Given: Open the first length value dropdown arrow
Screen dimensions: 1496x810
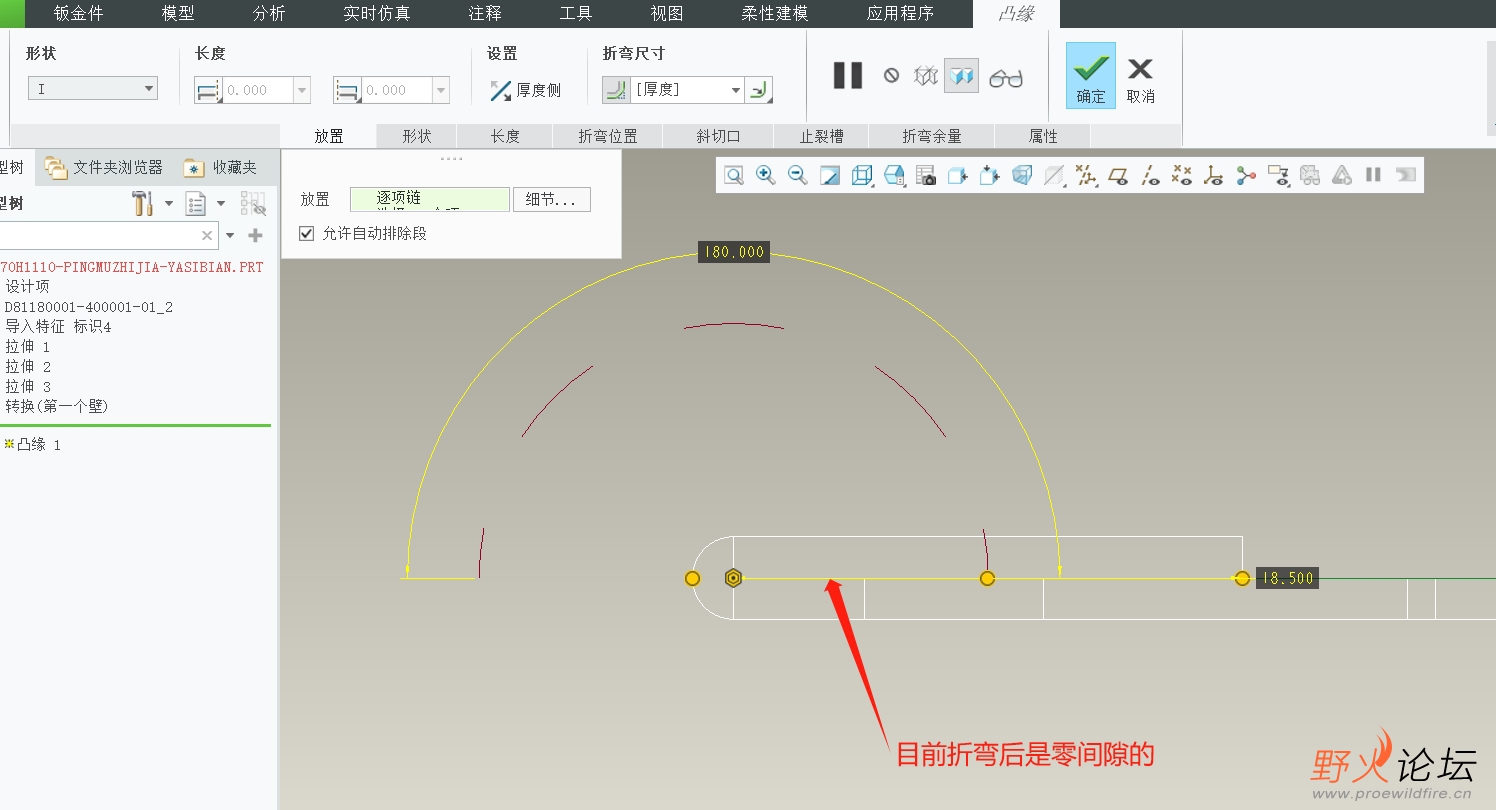Looking at the screenshot, I should pyautogui.click(x=301, y=90).
